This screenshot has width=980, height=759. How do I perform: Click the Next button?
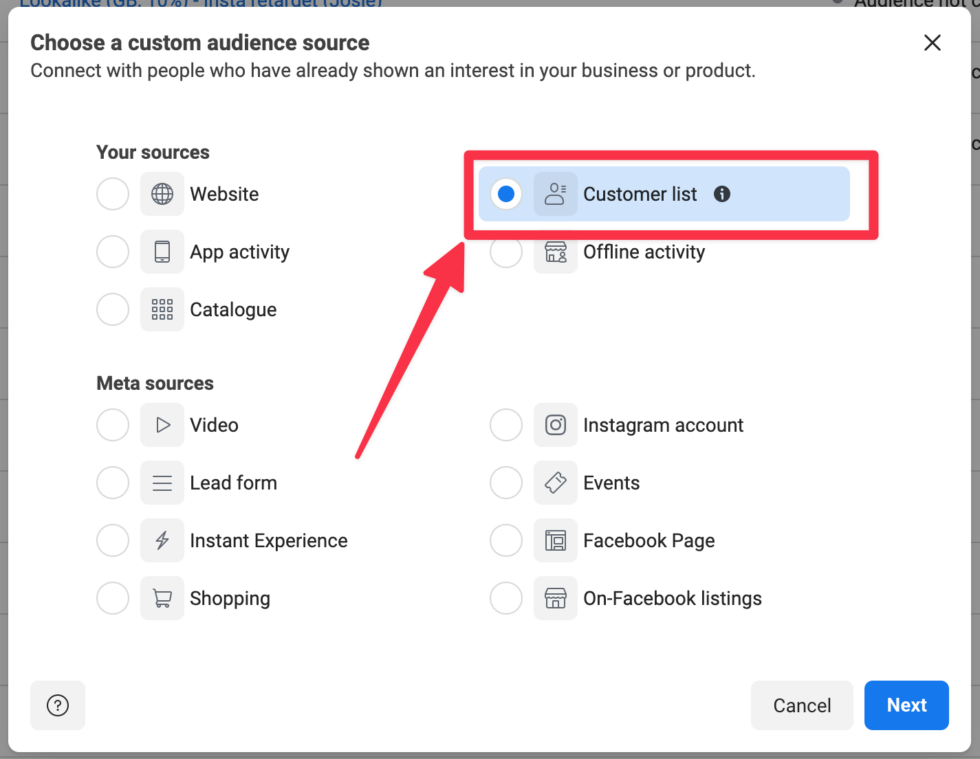pyautogui.click(x=906, y=705)
